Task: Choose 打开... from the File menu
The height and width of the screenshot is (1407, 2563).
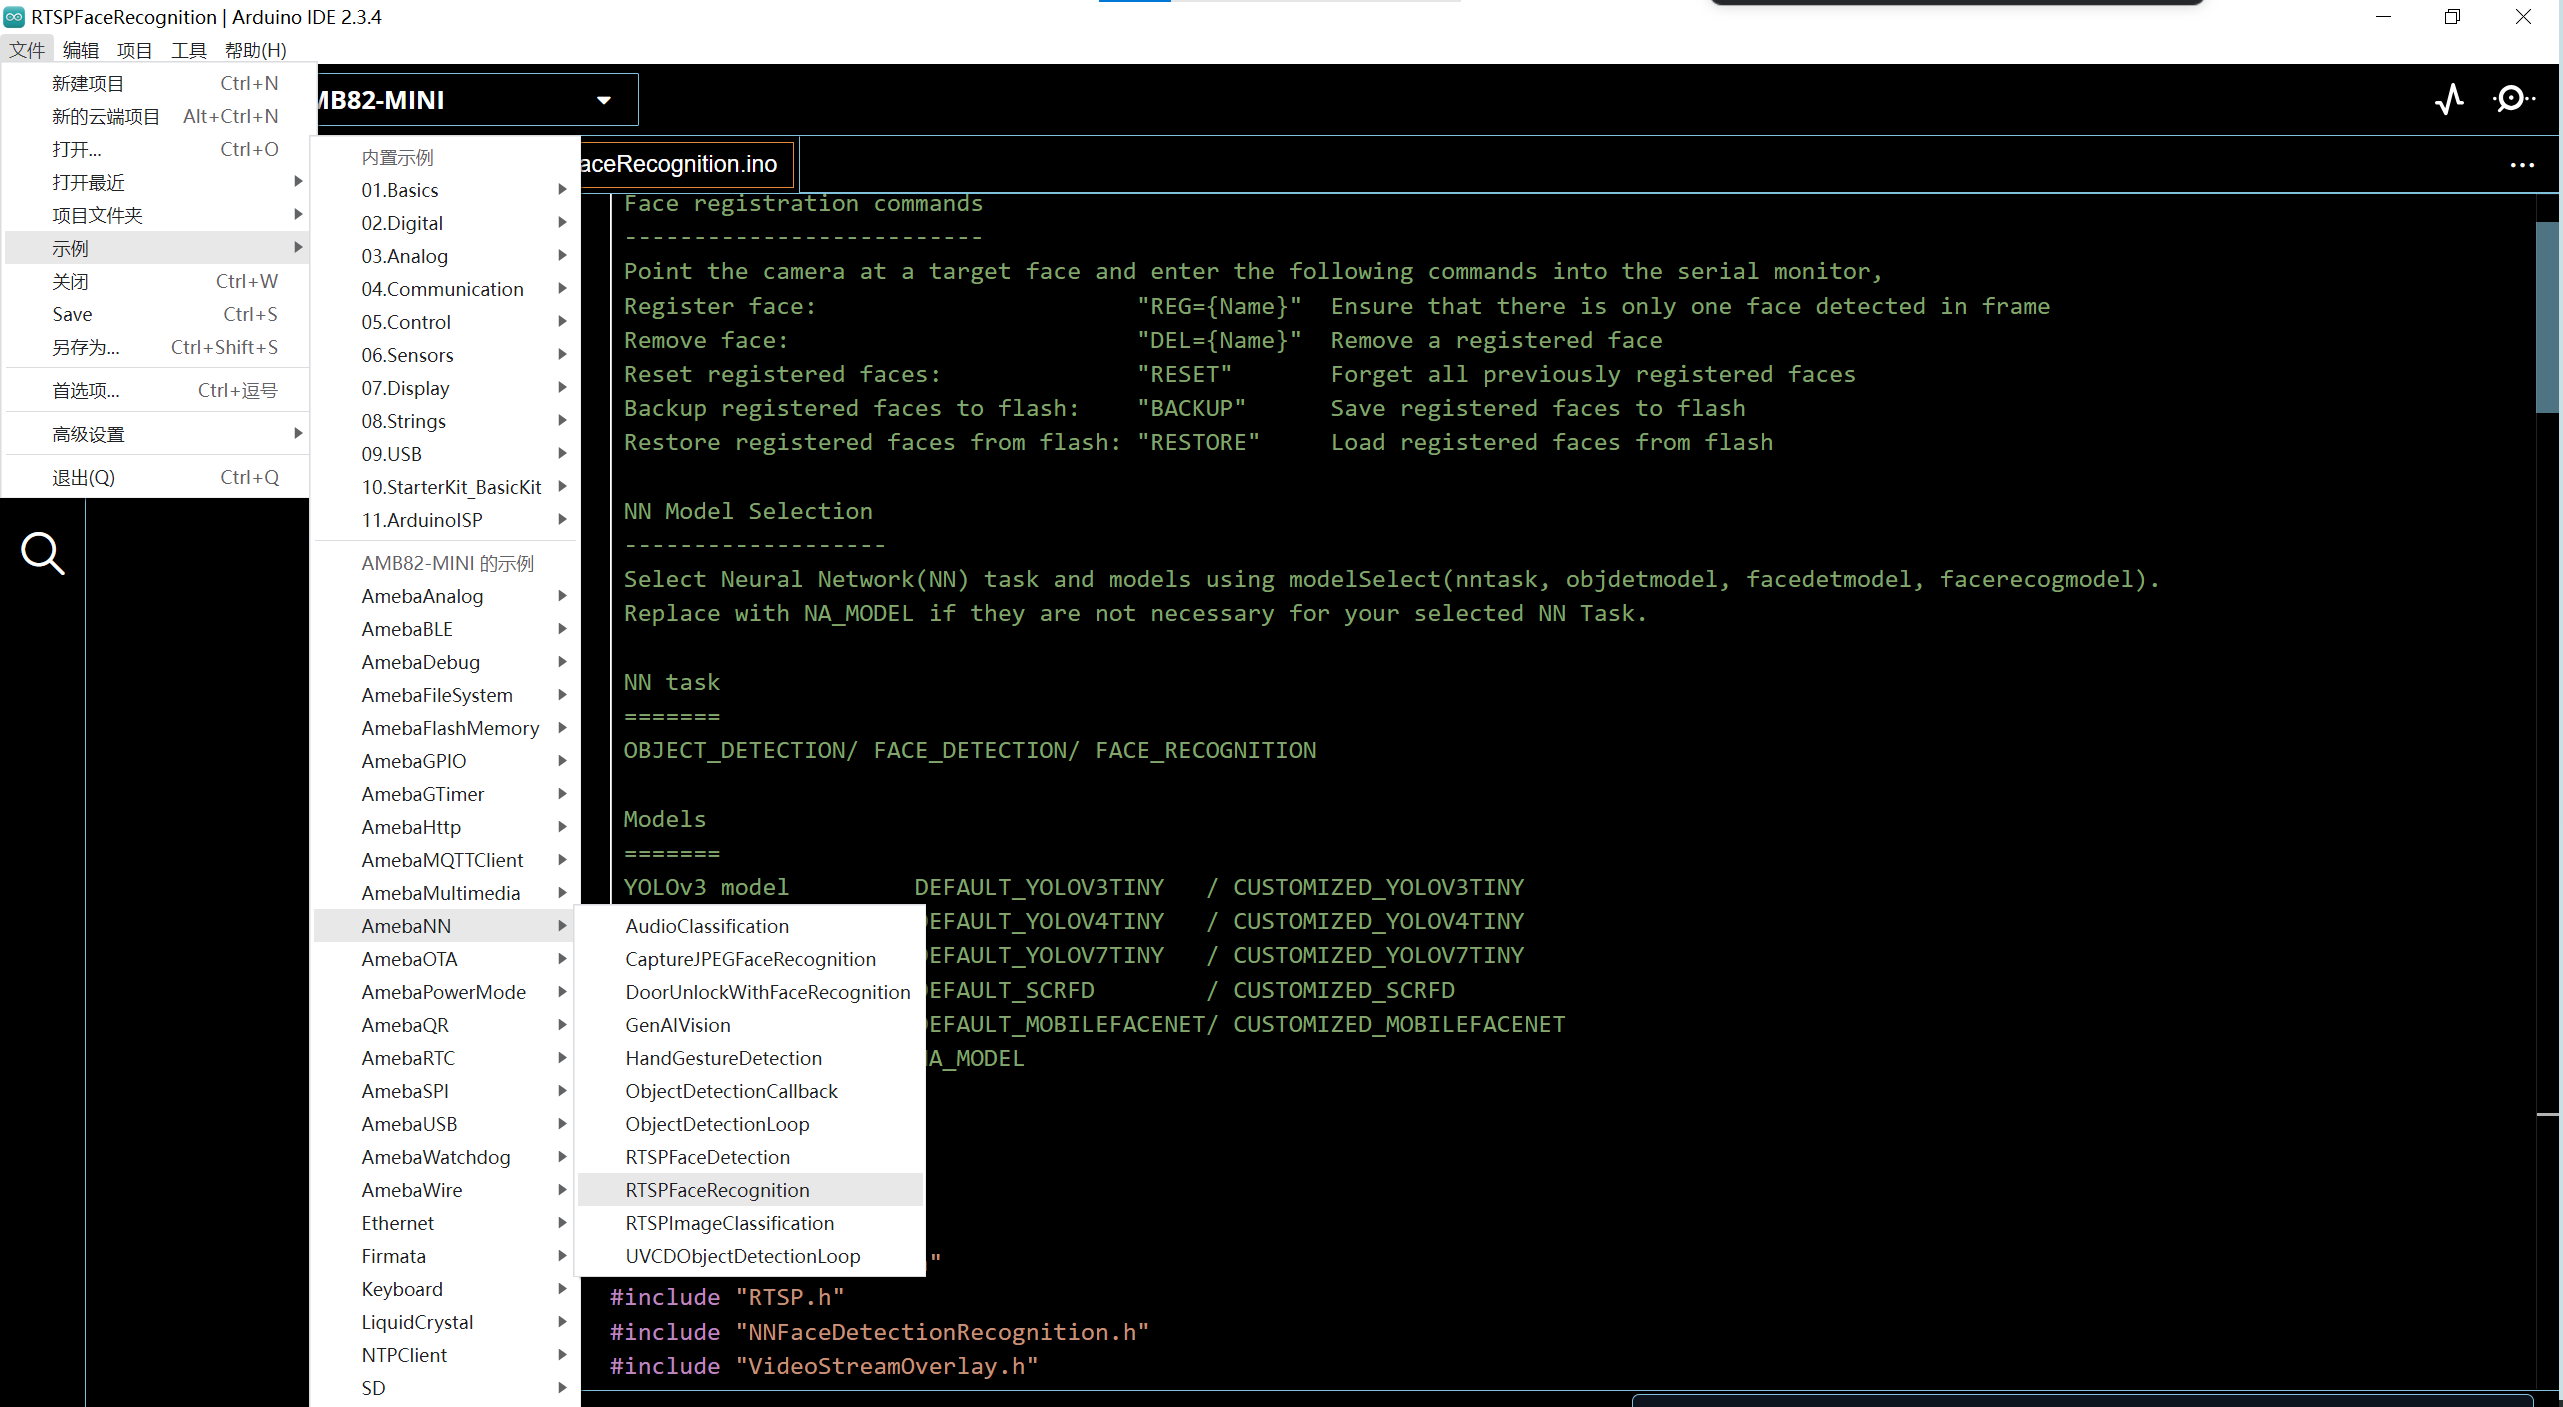Action: tap(157, 149)
